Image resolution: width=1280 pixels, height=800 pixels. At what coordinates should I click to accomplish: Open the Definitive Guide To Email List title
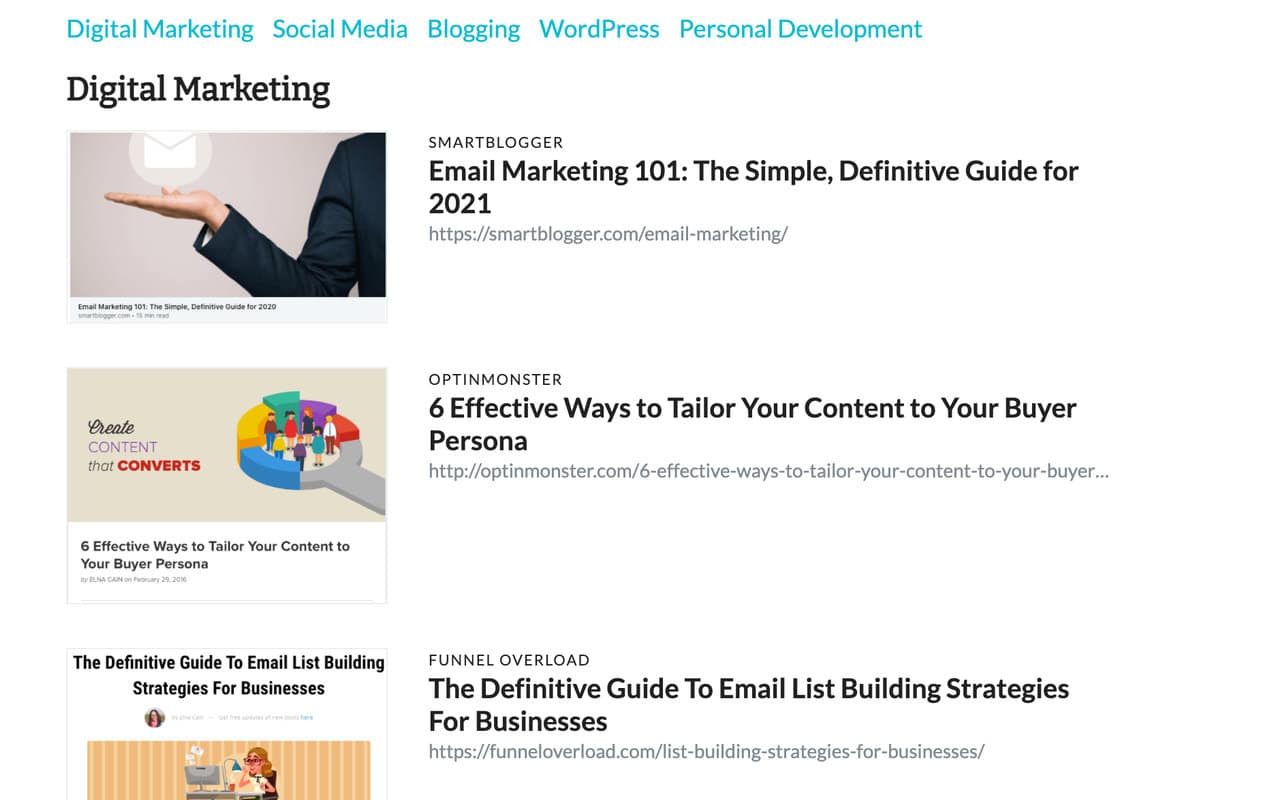(x=748, y=705)
